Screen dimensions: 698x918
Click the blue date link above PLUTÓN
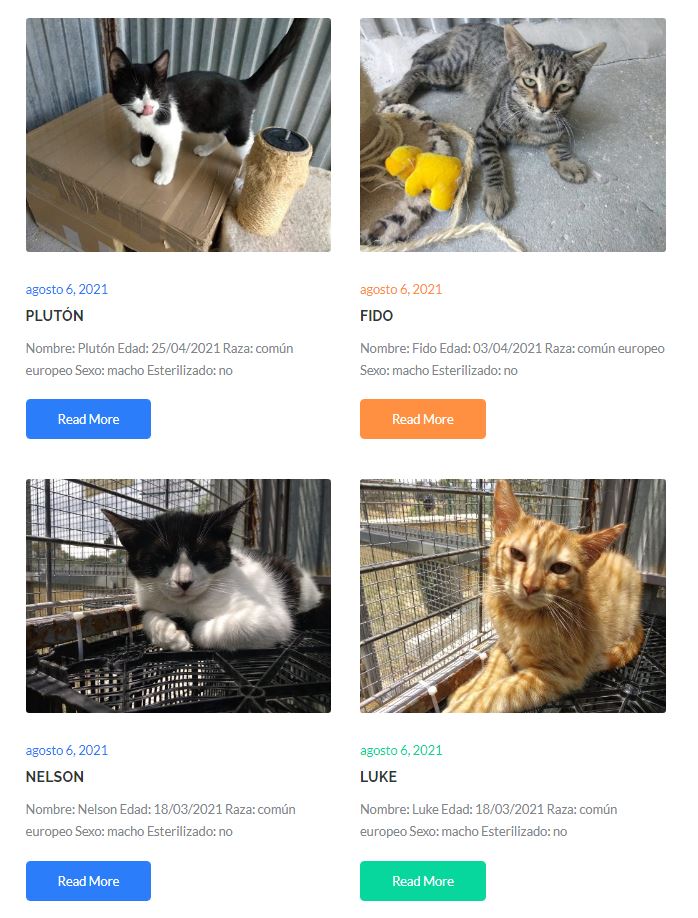pyautogui.click(x=67, y=289)
